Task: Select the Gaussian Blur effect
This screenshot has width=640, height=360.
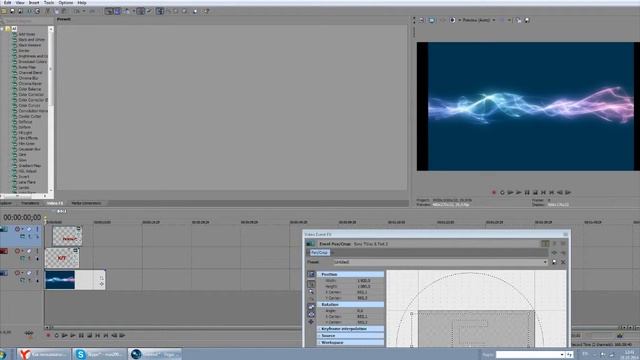Action: pyautogui.click(x=29, y=149)
